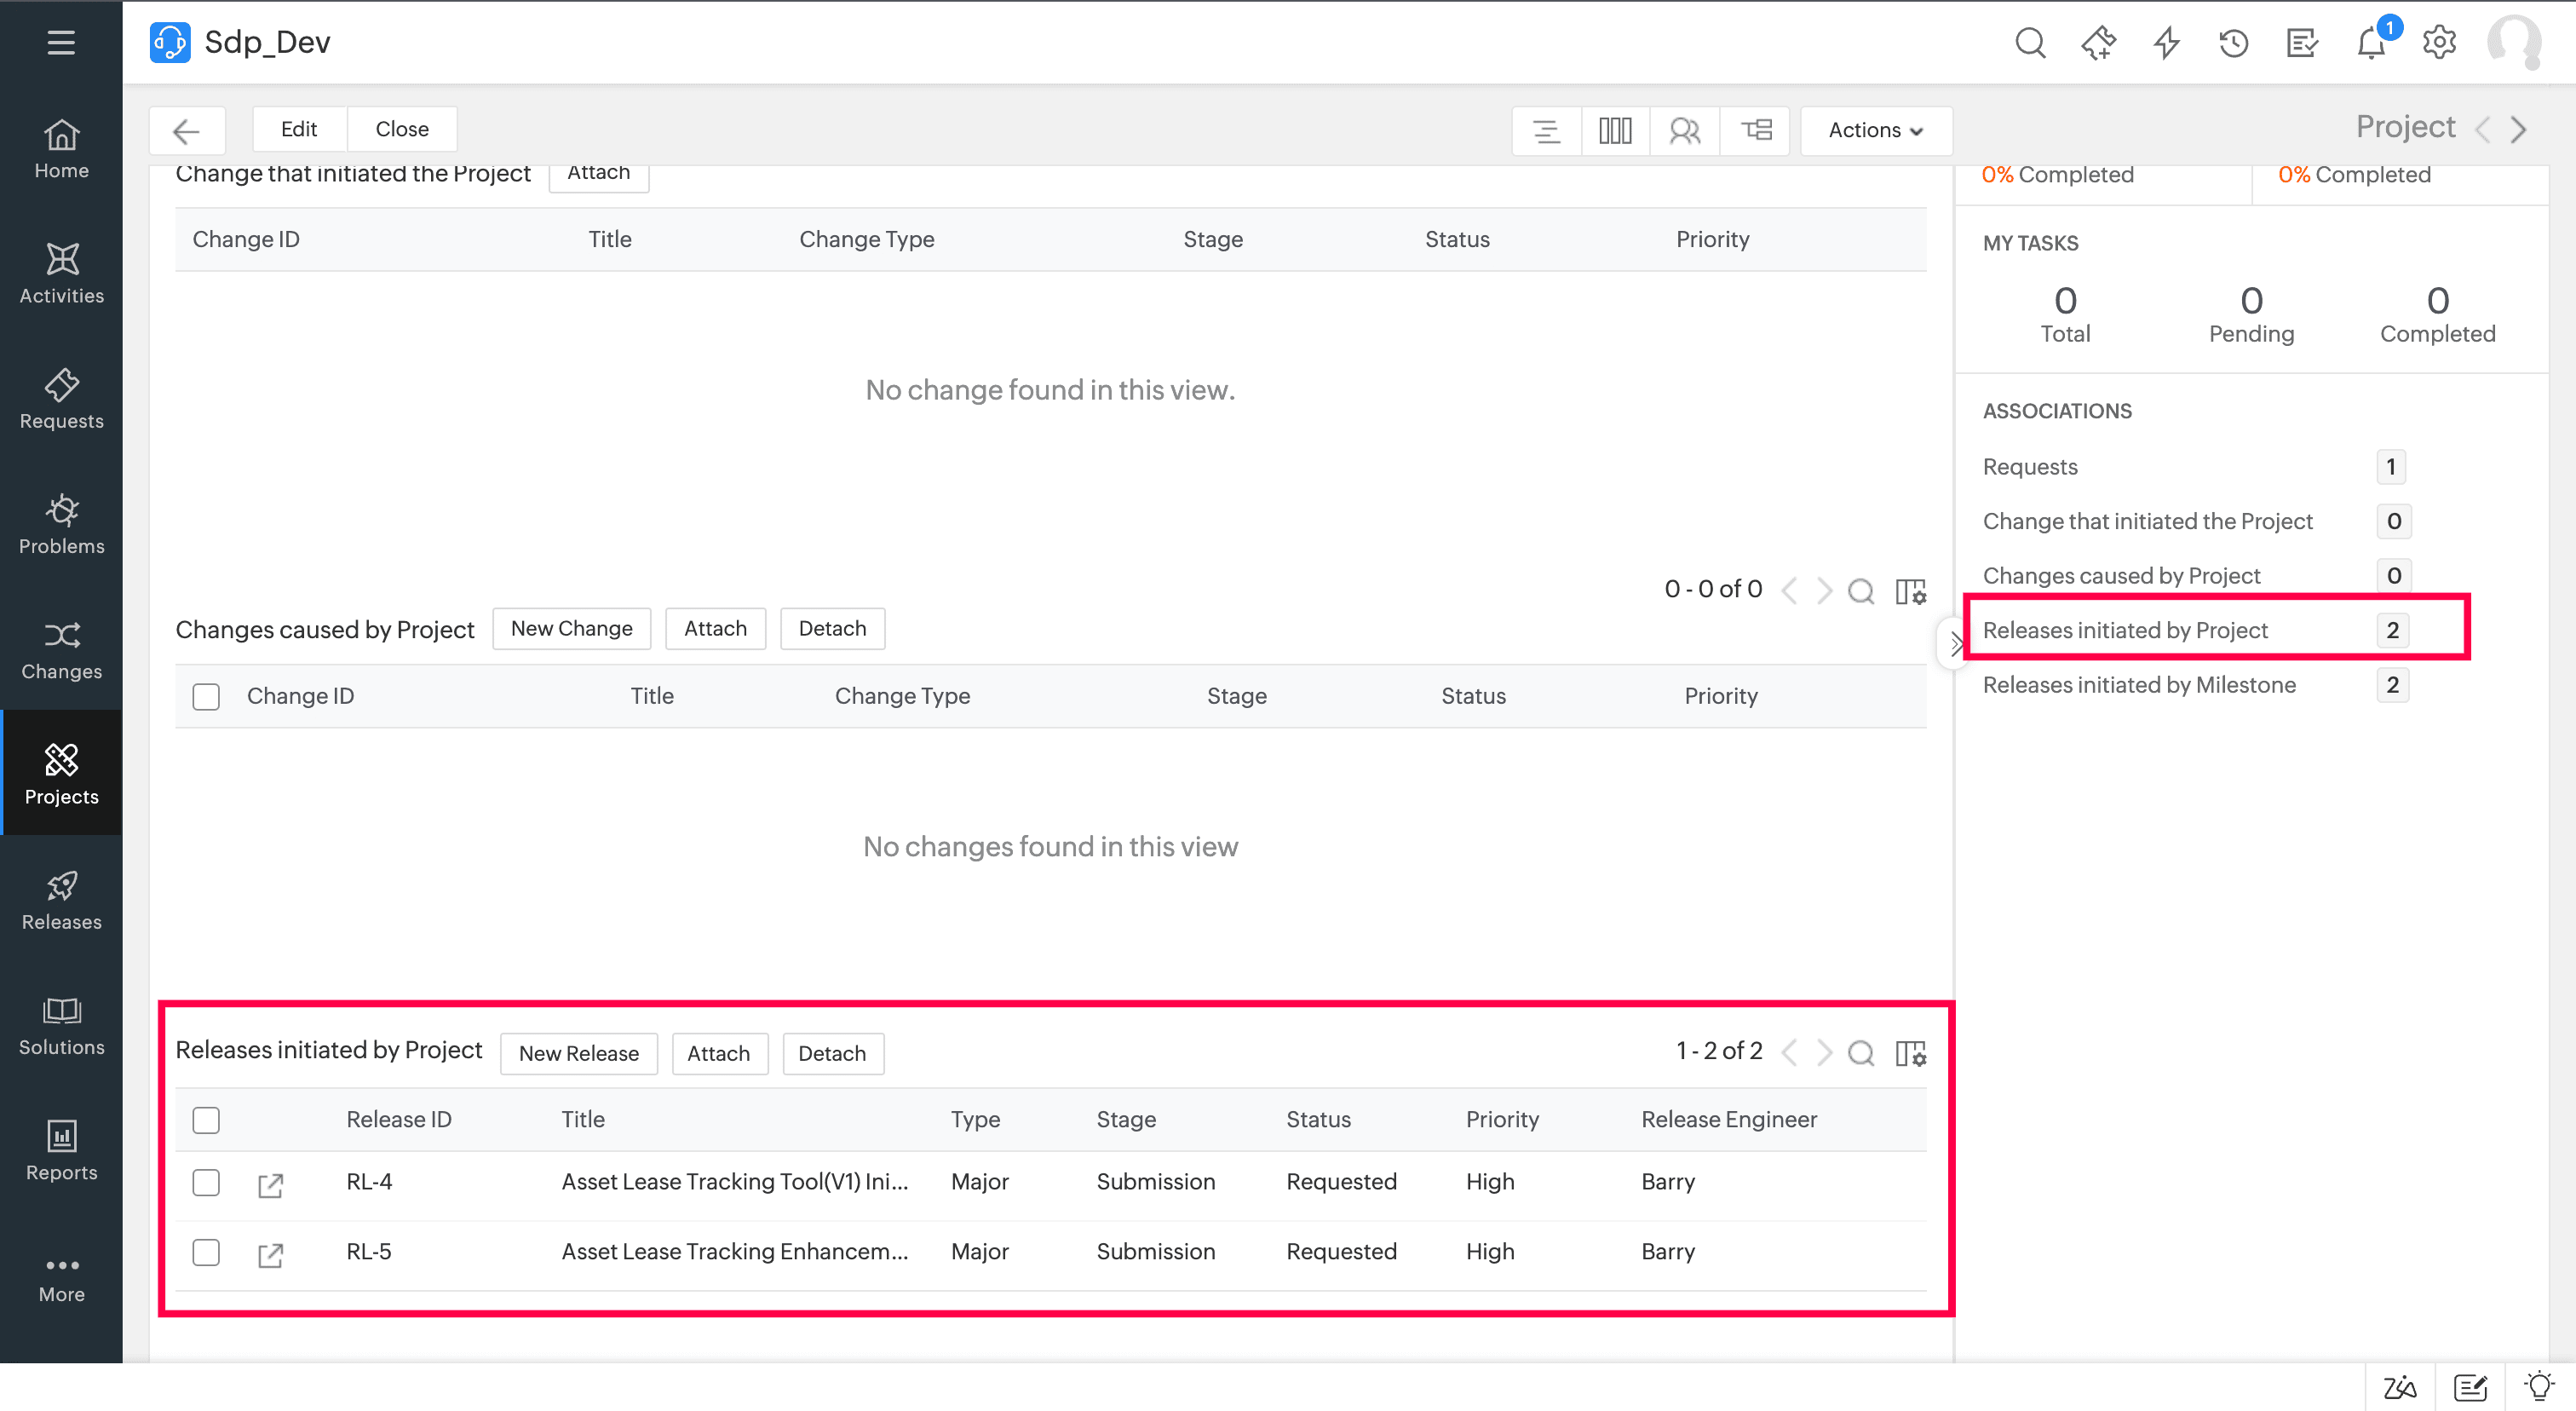Open Releases in the sidebar

pos(61,900)
